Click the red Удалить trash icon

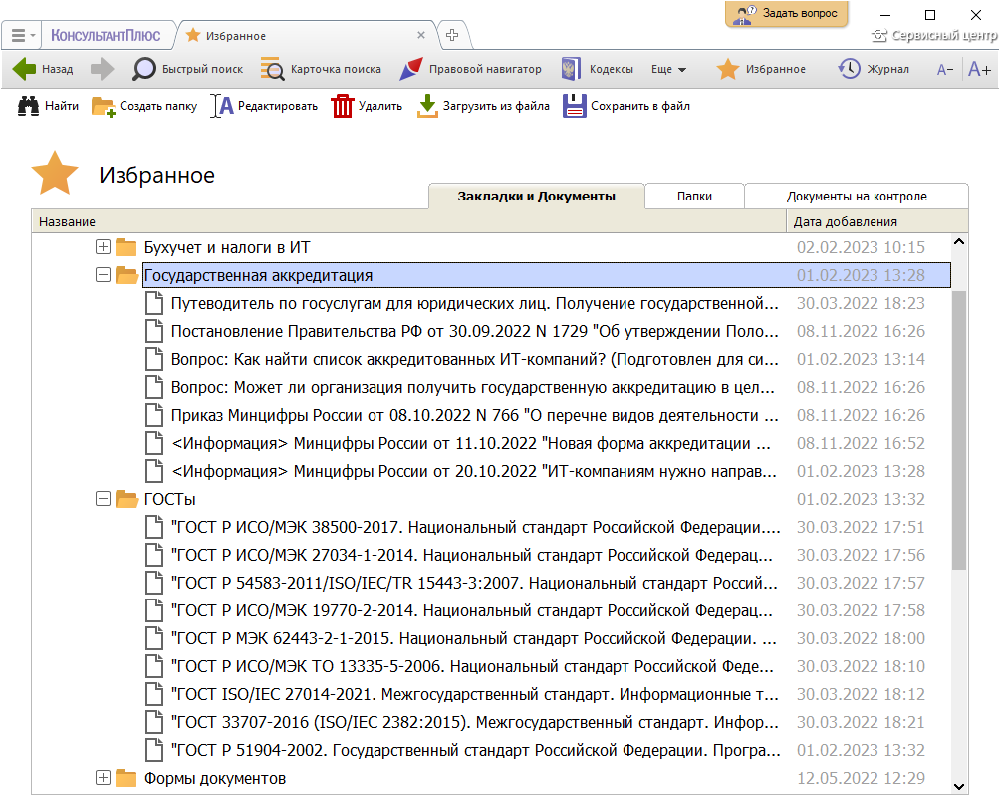pyautogui.click(x=343, y=106)
